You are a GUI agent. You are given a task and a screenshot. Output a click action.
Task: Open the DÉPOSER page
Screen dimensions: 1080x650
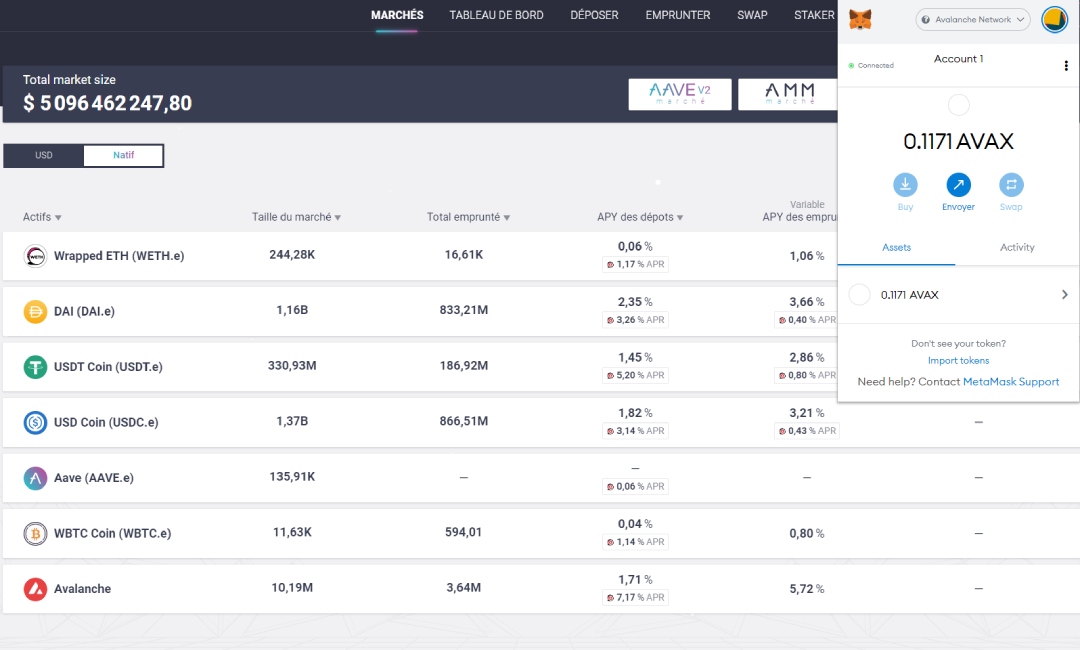point(594,15)
